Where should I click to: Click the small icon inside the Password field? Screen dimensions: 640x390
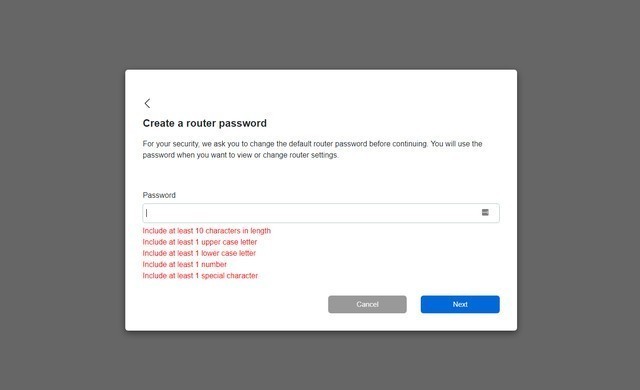tap(485, 213)
